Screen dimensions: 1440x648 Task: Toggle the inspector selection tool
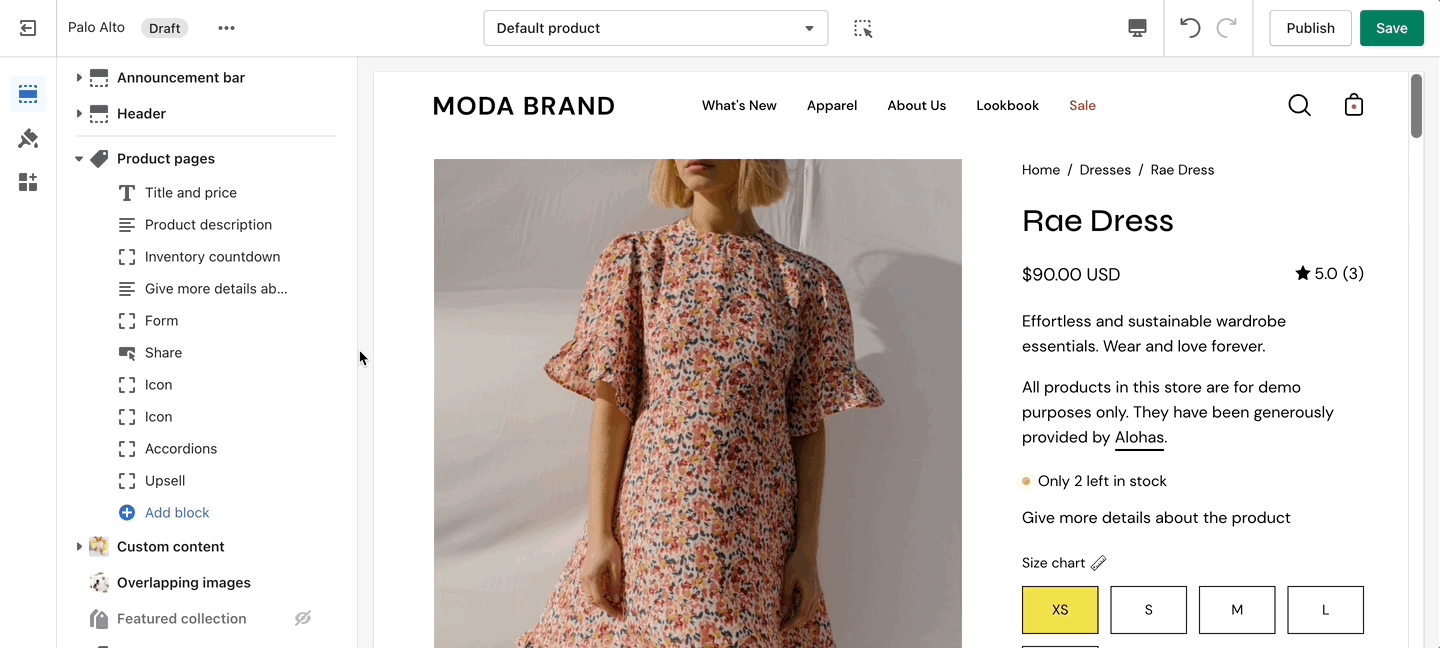click(863, 28)
